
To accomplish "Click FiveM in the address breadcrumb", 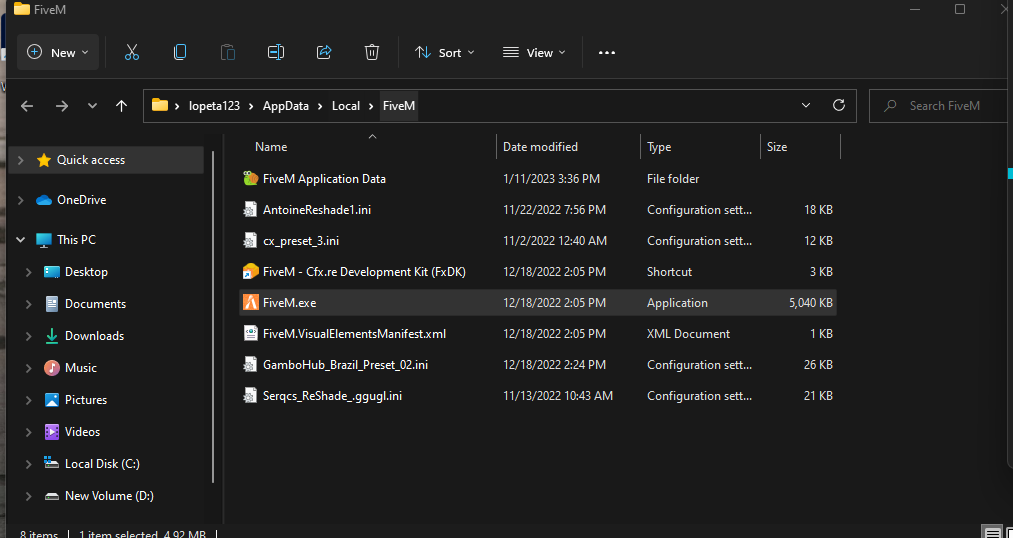I will 399,106.
